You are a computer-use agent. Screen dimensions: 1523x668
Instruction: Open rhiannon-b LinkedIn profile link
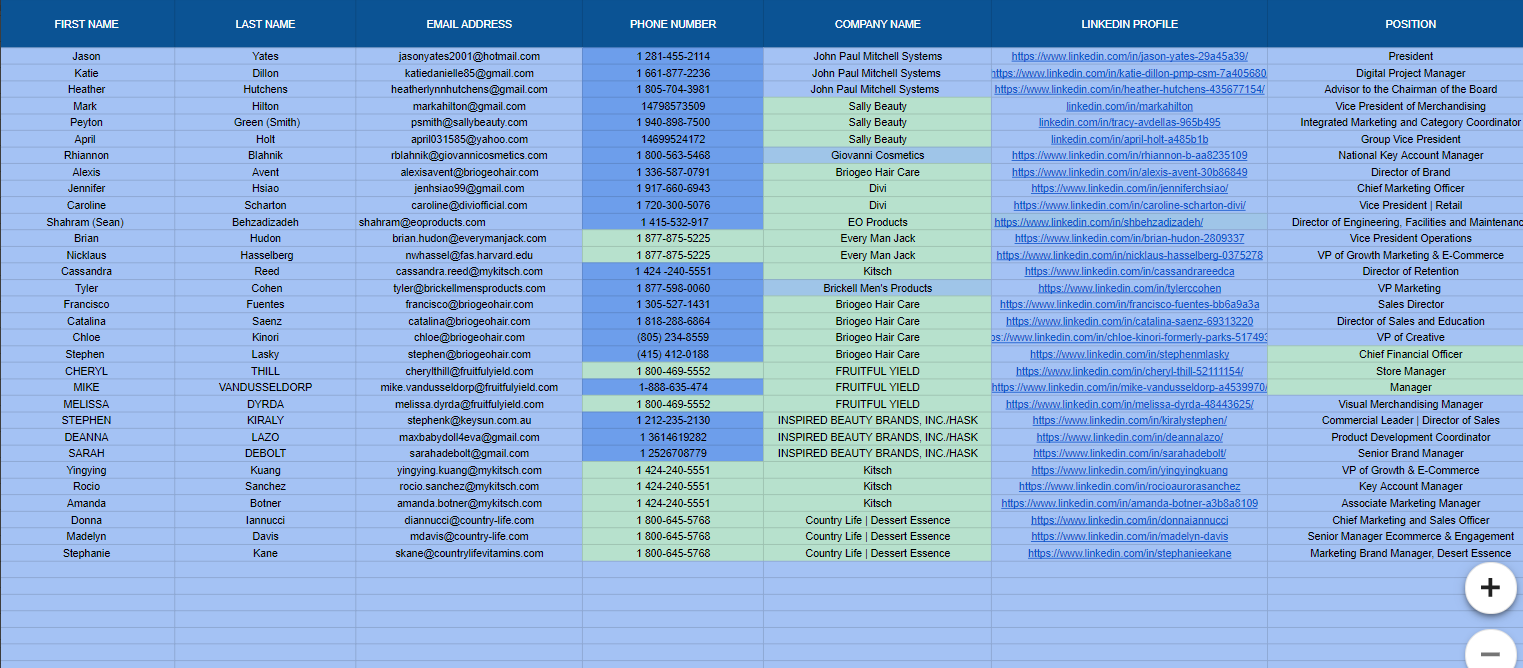[1130, 156]
